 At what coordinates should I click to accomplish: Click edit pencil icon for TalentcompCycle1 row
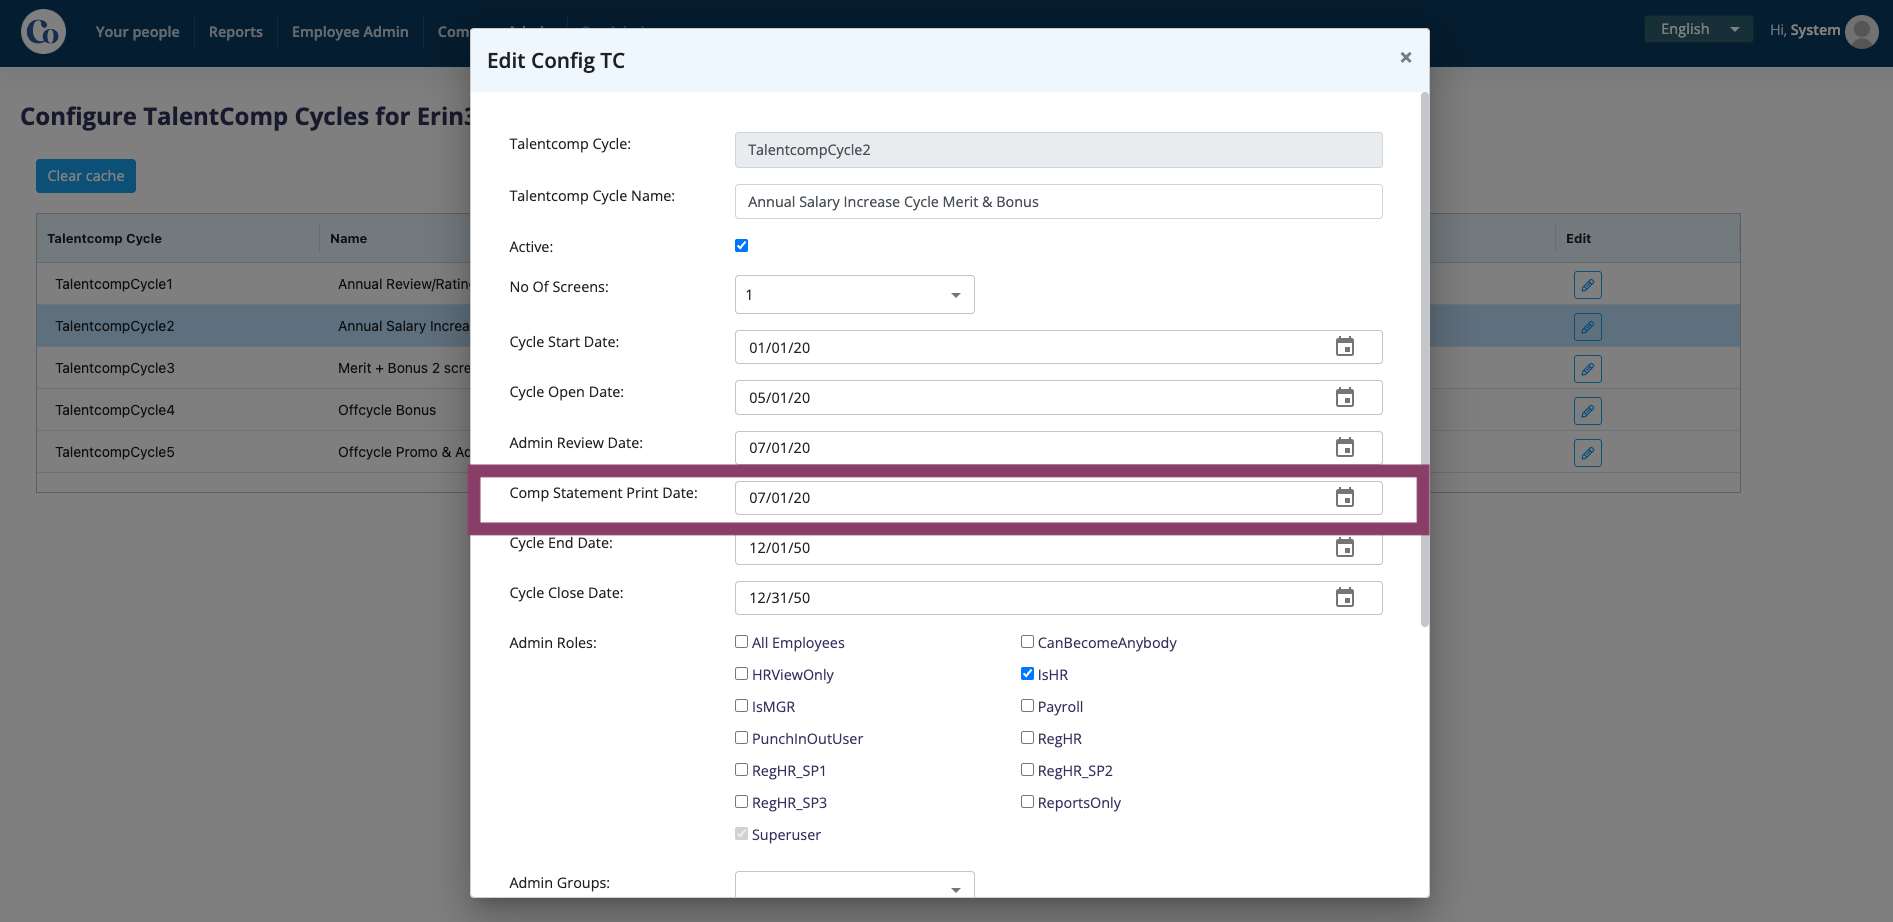click(1587, 285)
